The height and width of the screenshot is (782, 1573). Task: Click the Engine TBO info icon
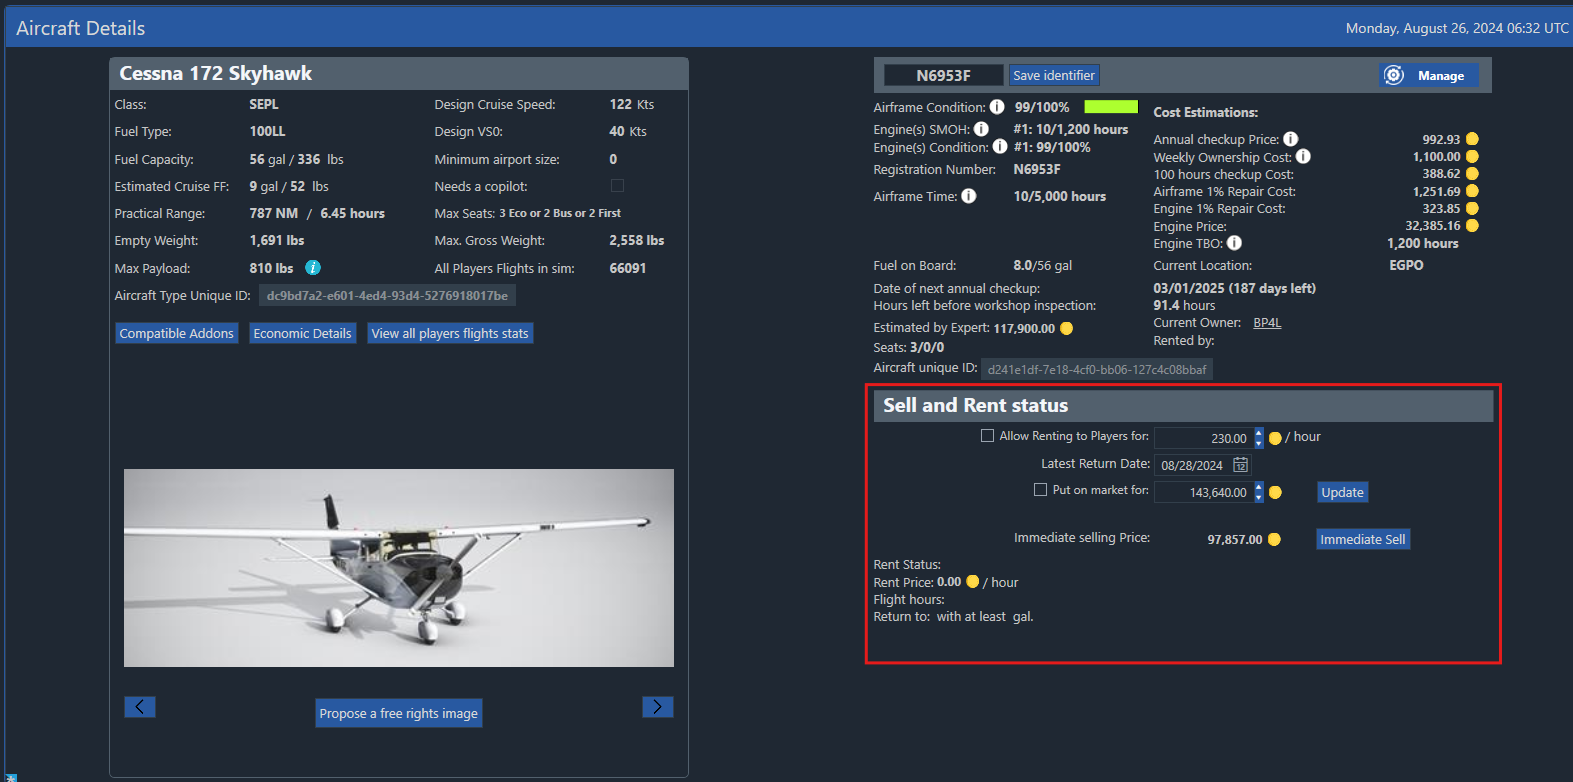click(x=1235, y=243)
